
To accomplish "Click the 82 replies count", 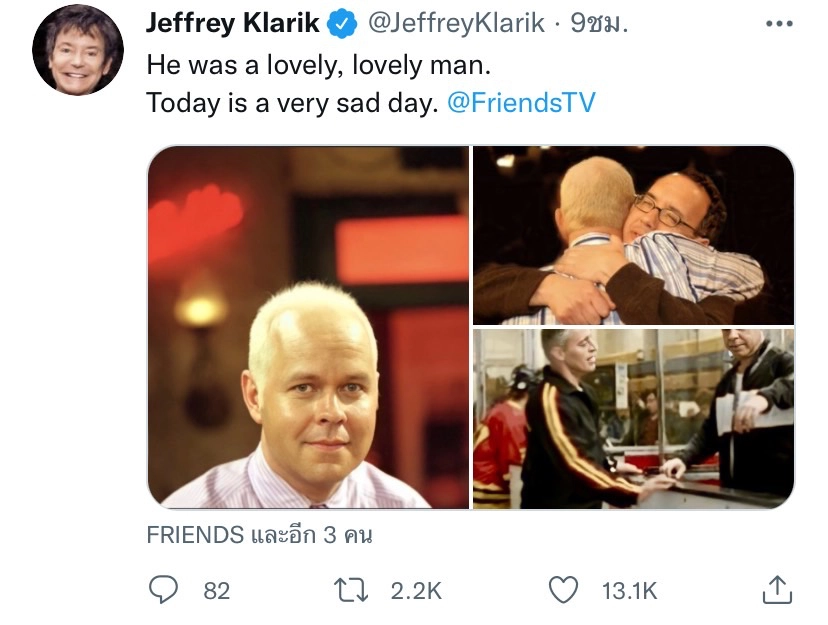I will [x=217, y=591].
